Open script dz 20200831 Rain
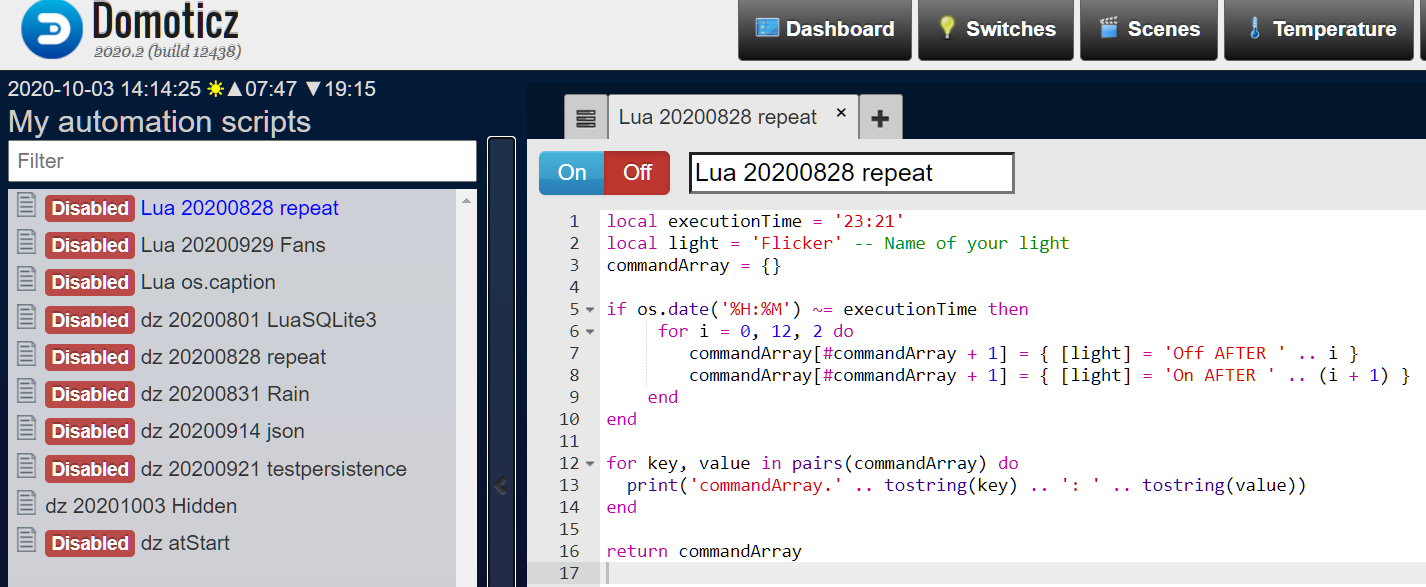This screenshot has width=1426, height=587. tap(225, 394)
